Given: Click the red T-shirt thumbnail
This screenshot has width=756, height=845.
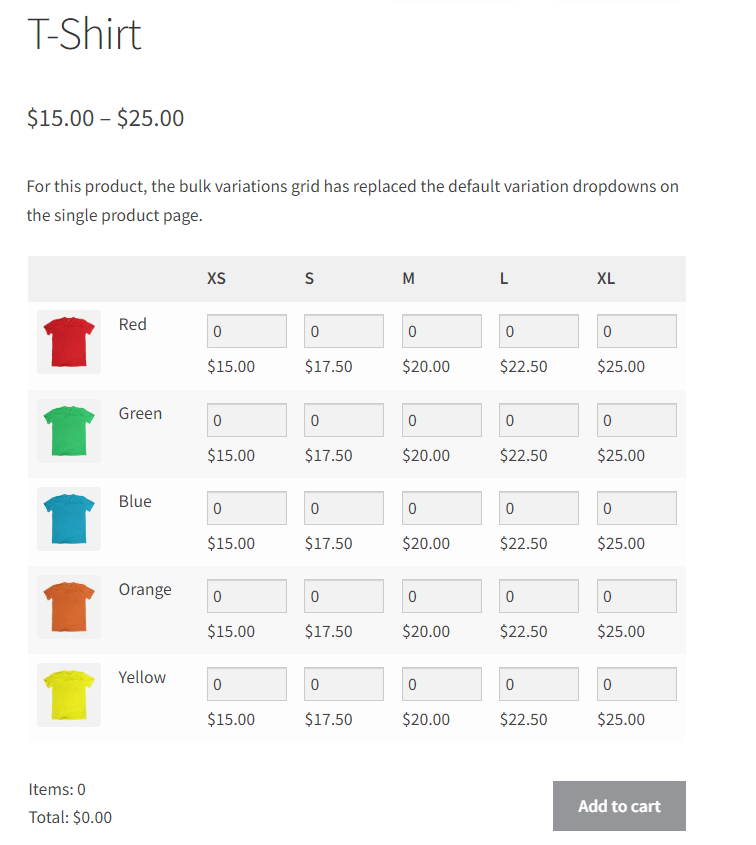Looking at the screenshot, I should 68,341.
